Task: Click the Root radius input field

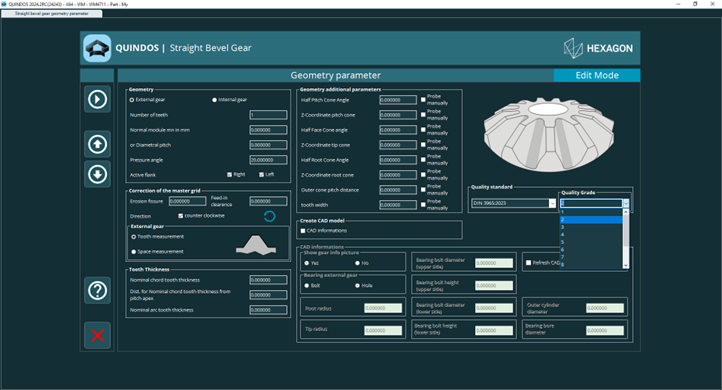Action: click(383, 308)
